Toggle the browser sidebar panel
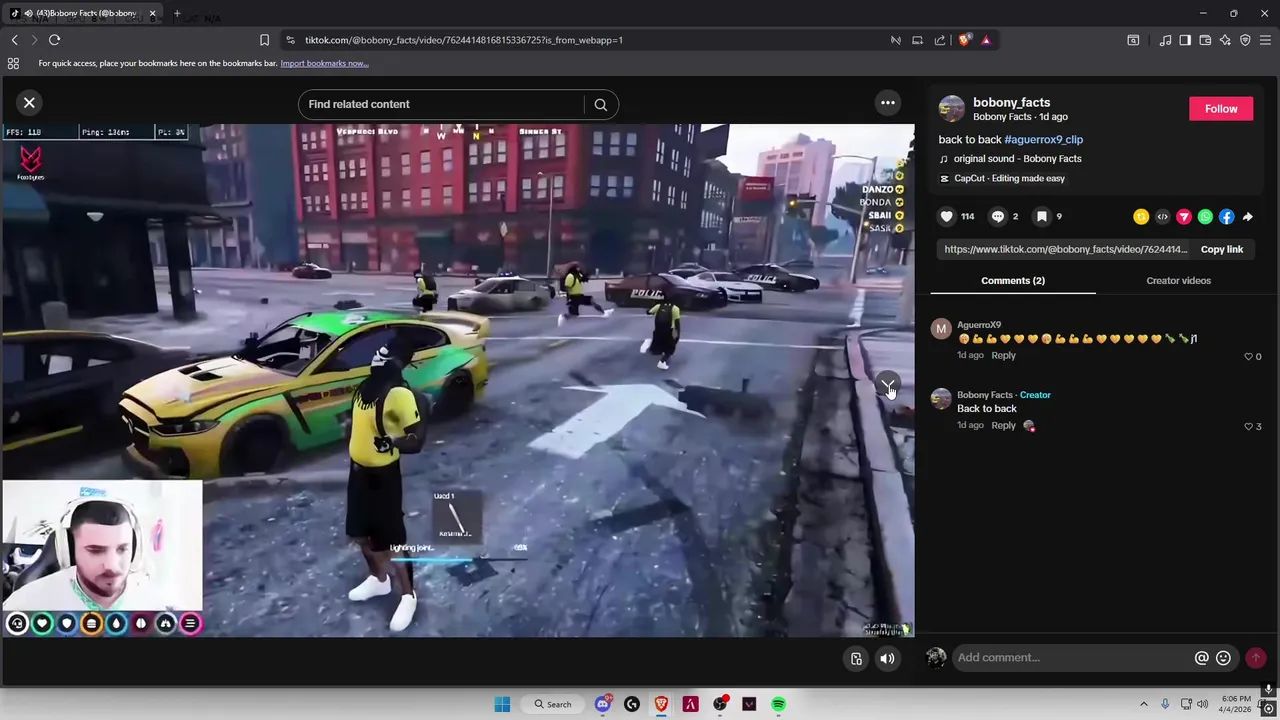This screenshot has height=720, width=1280. [1185, 40]
